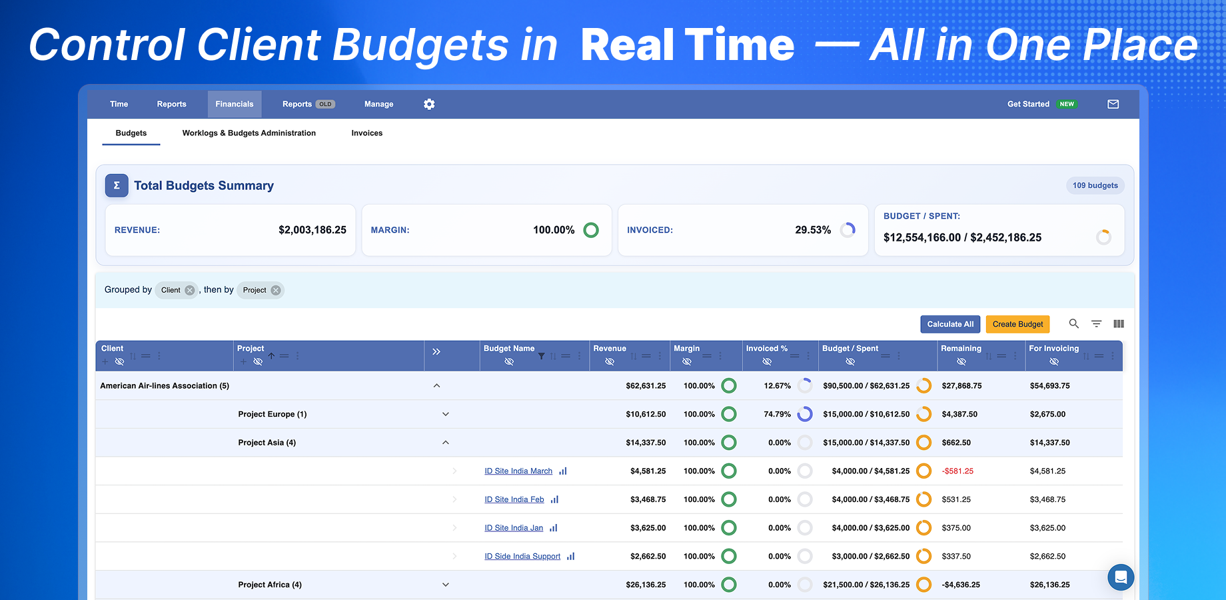This screenshot has width=1226, height=600.
Task: Expand the Project Africa group
Action: pyautogui.click(x=446, y=585)
